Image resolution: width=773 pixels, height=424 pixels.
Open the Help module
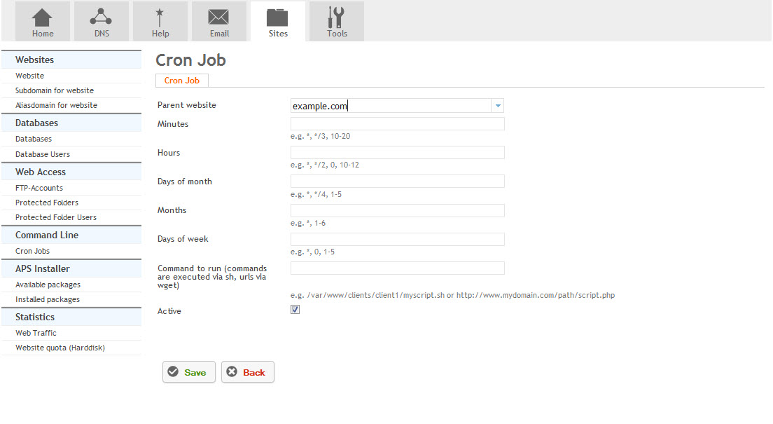160,21
